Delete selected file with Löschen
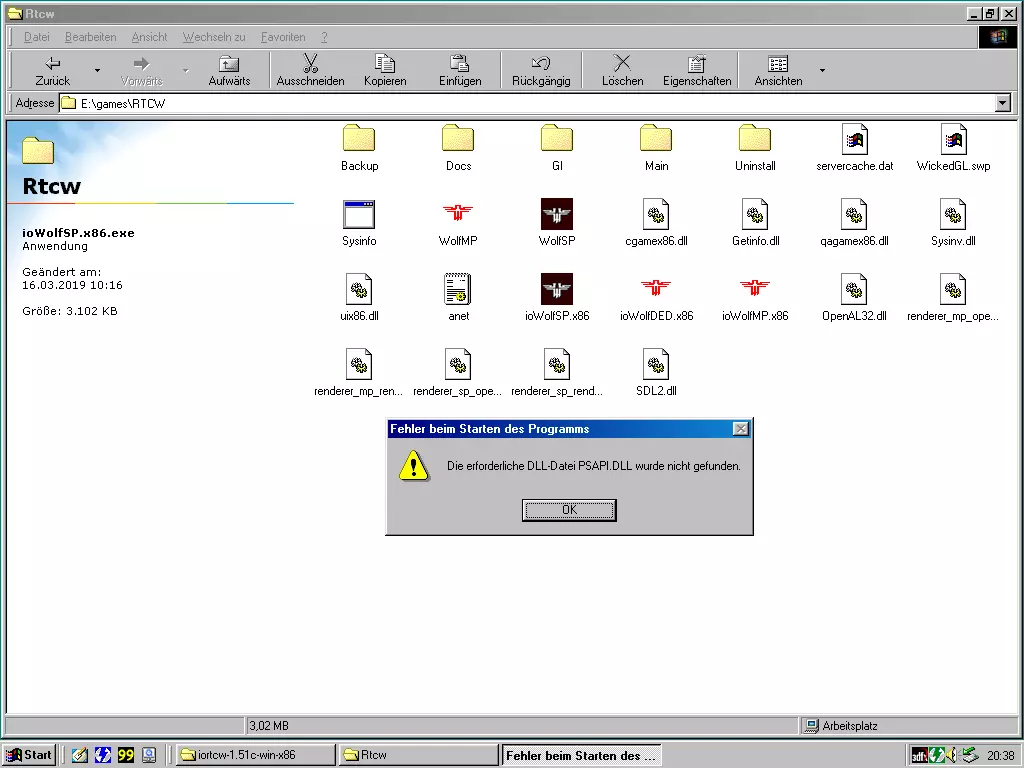Screen dimensions: 1024x768 [x=622, y=71]
